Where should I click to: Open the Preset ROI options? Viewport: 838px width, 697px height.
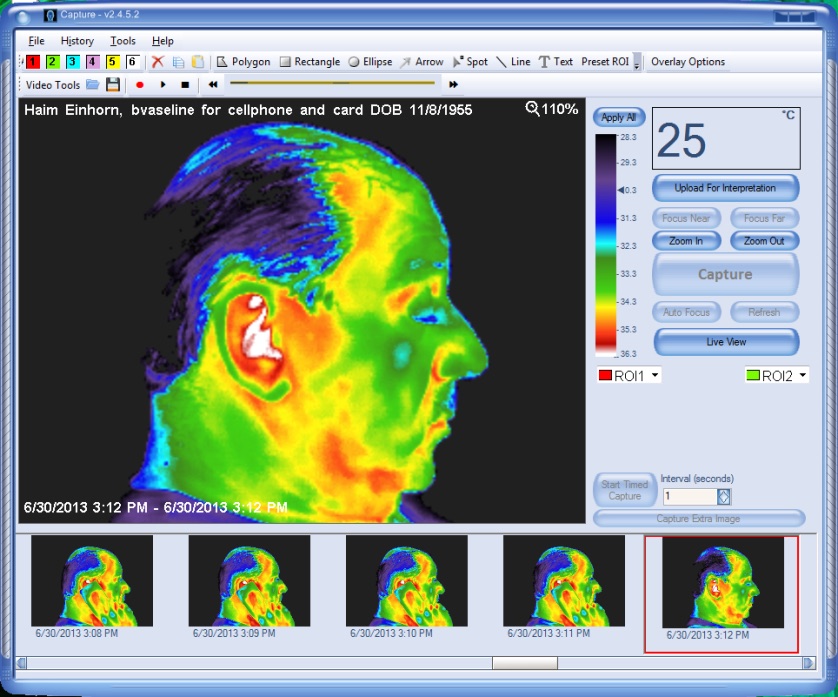click(605, 62)
